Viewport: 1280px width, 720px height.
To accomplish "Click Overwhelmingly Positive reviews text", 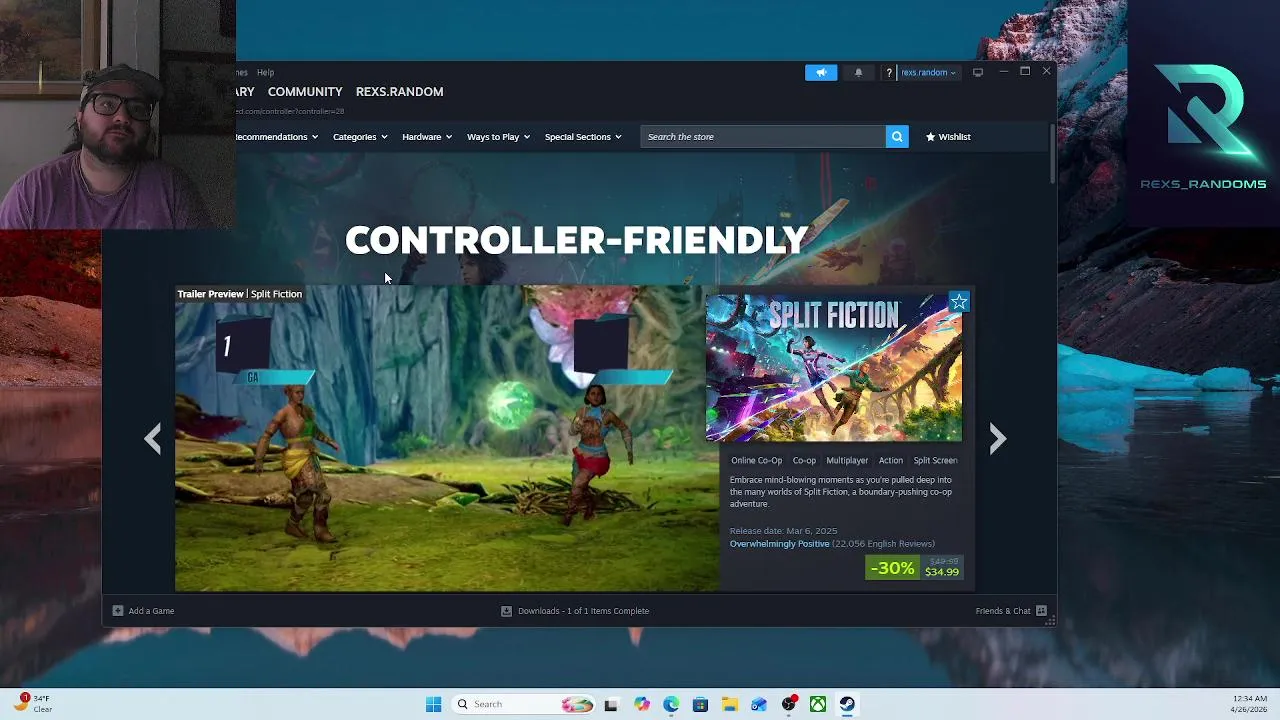I will click(x=779, y=544).
